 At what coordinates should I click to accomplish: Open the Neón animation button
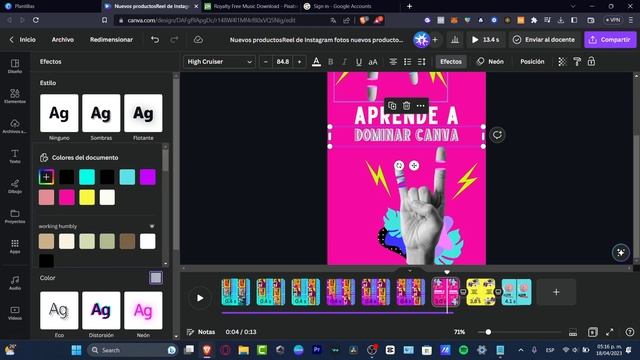(490, 62)
